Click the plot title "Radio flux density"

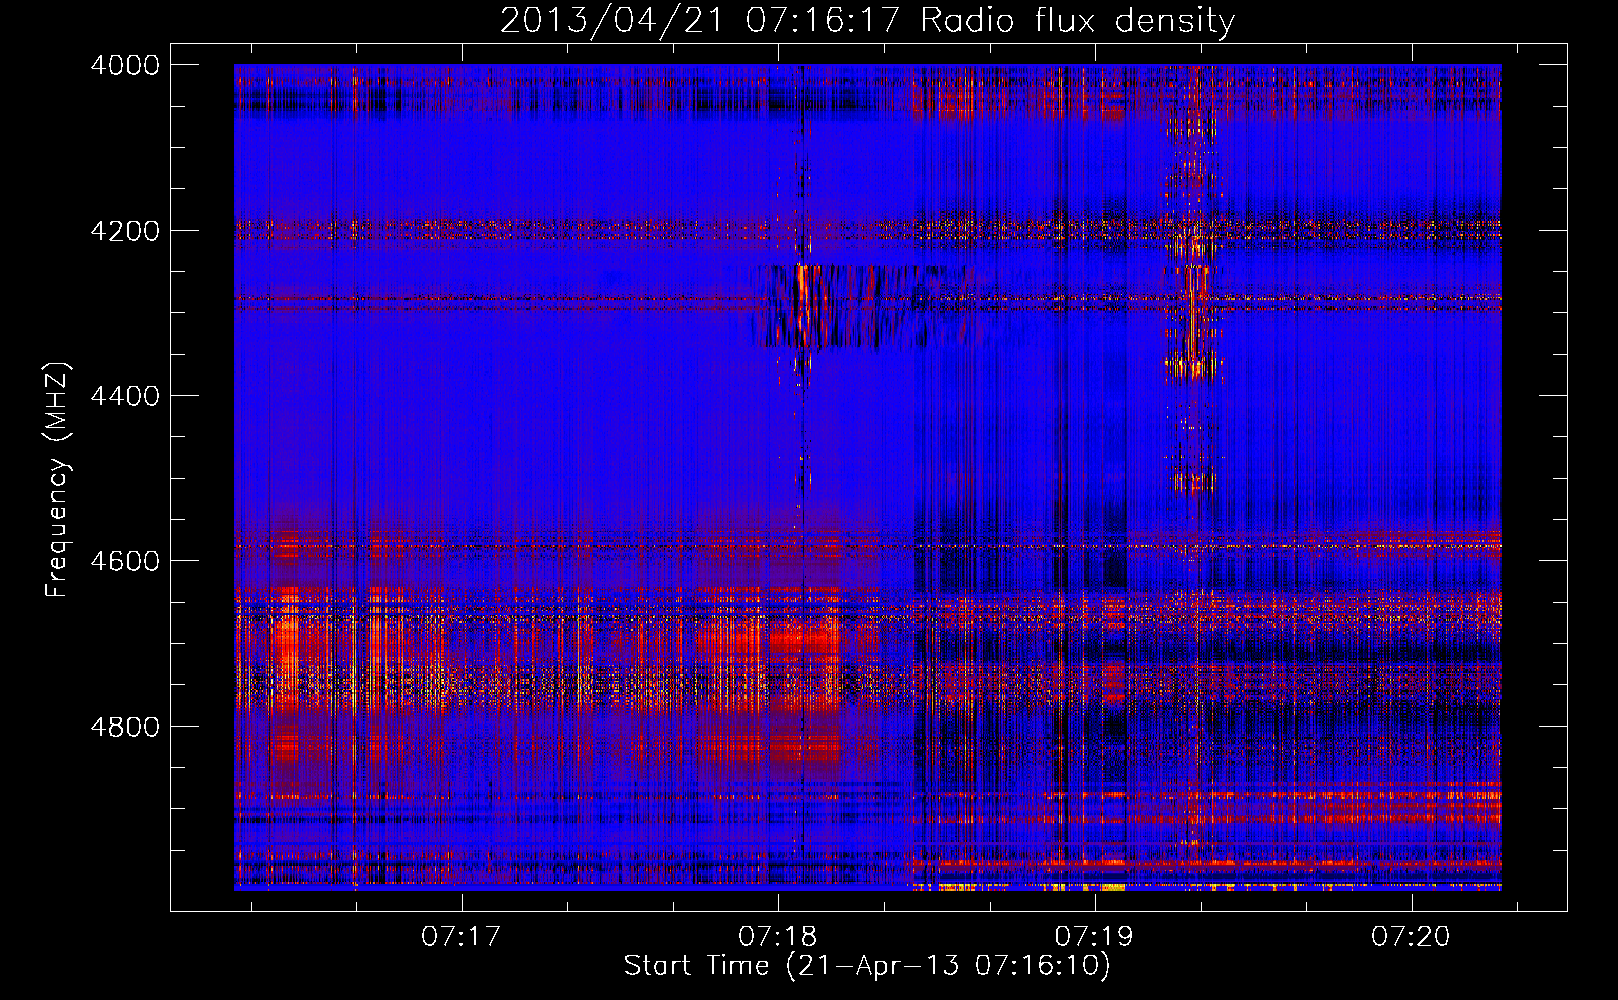[1078, 21]
